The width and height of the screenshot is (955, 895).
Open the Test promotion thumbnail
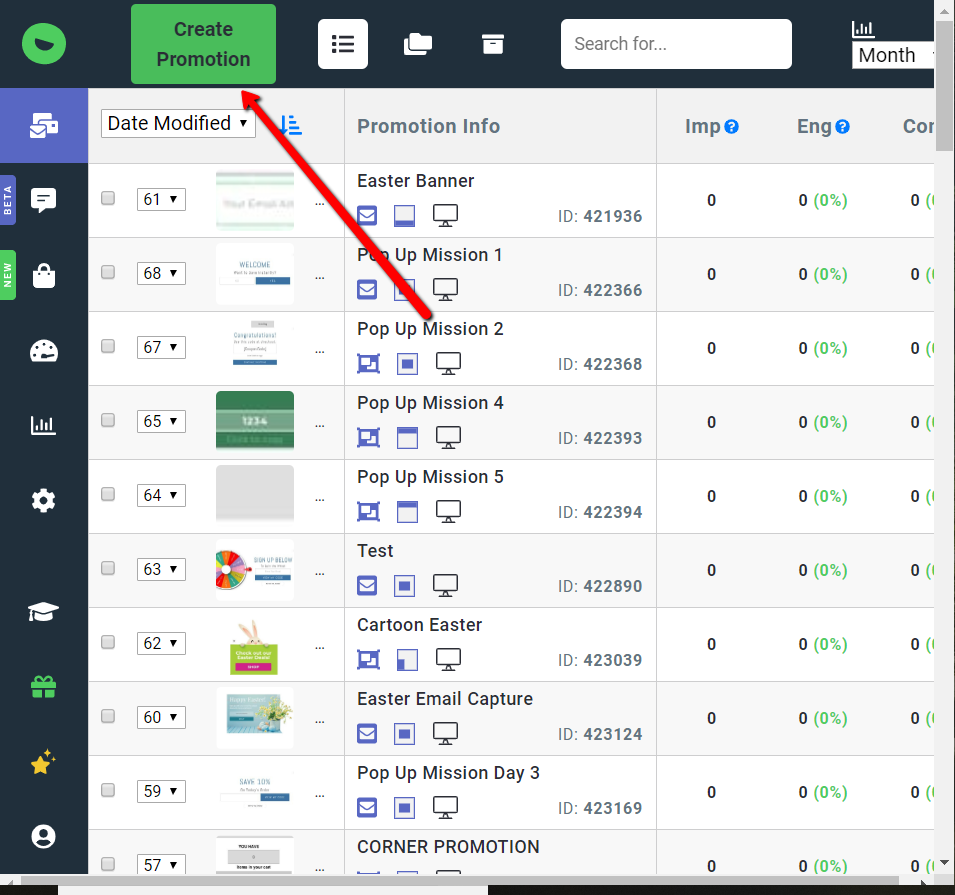pos(255,570)
